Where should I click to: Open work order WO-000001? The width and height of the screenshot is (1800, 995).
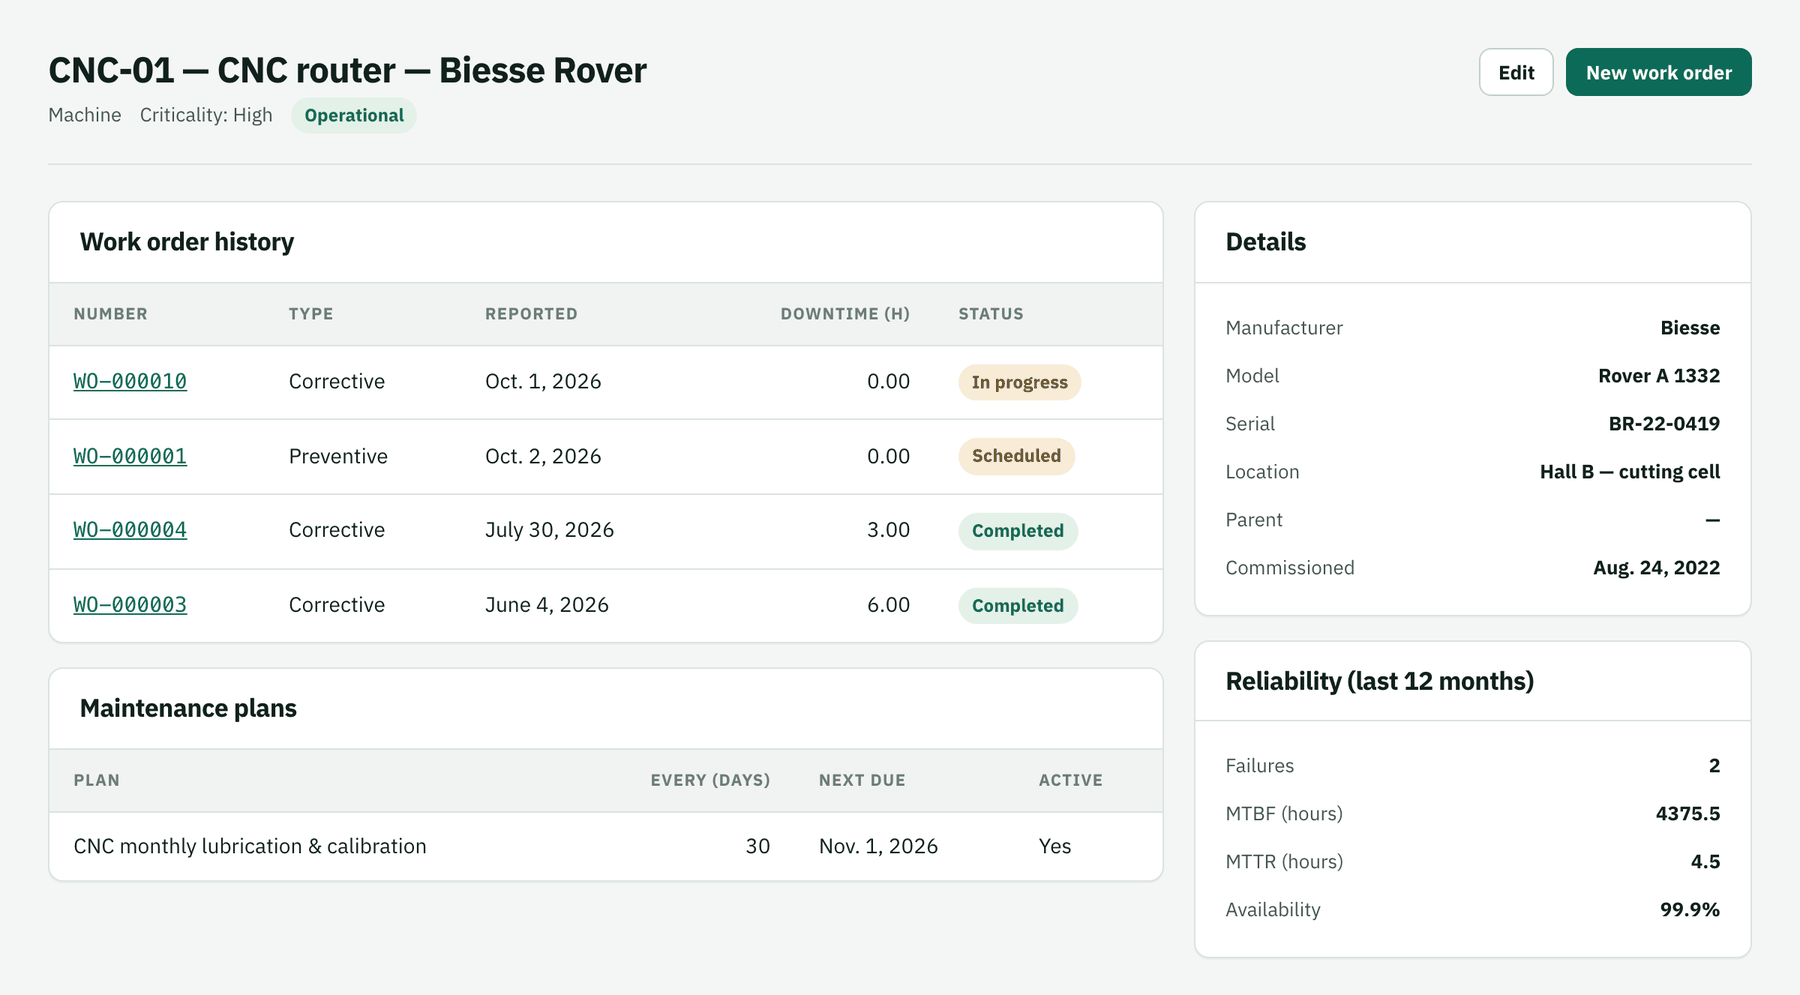coord(130,456)
